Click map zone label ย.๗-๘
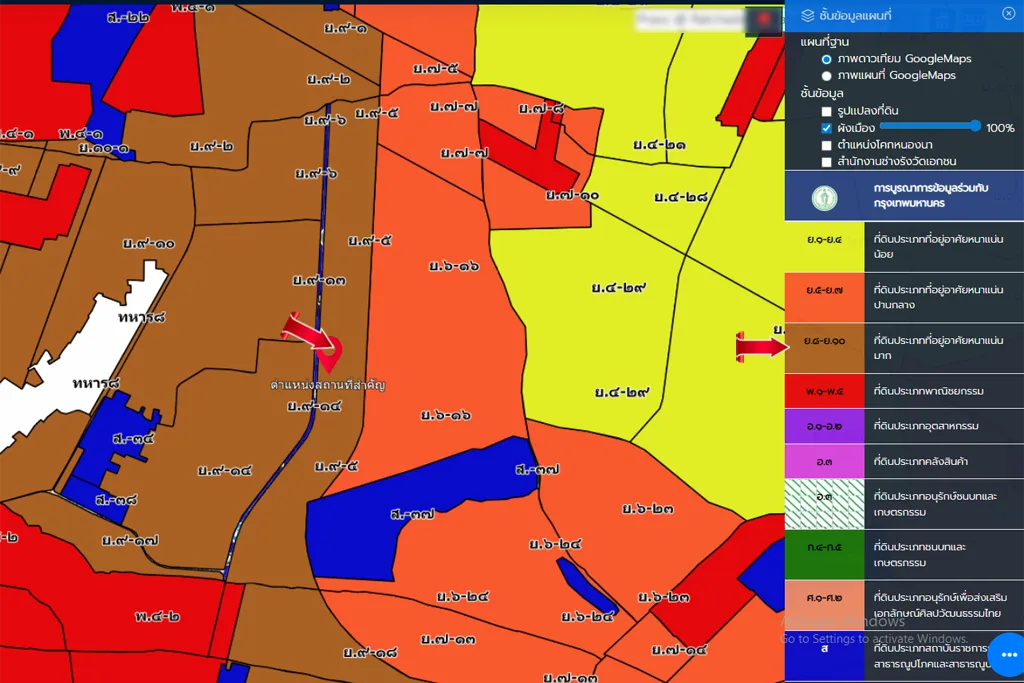 pos(541,108)
